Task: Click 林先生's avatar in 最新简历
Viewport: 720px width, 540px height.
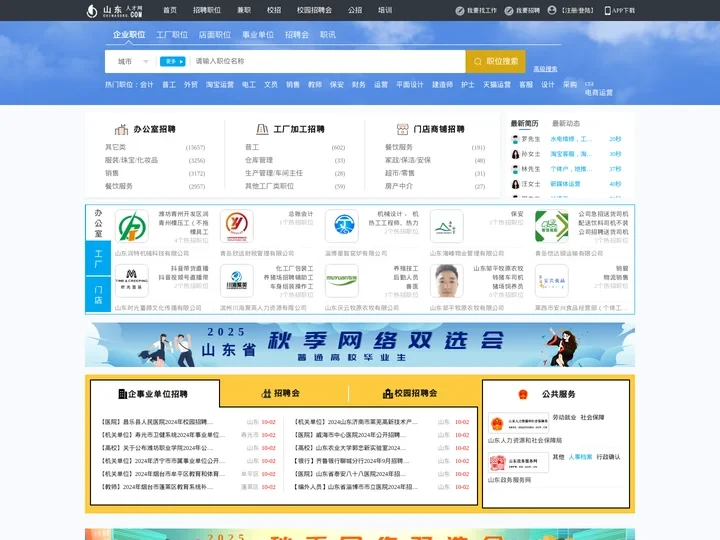Action: (x=515, y=169)
